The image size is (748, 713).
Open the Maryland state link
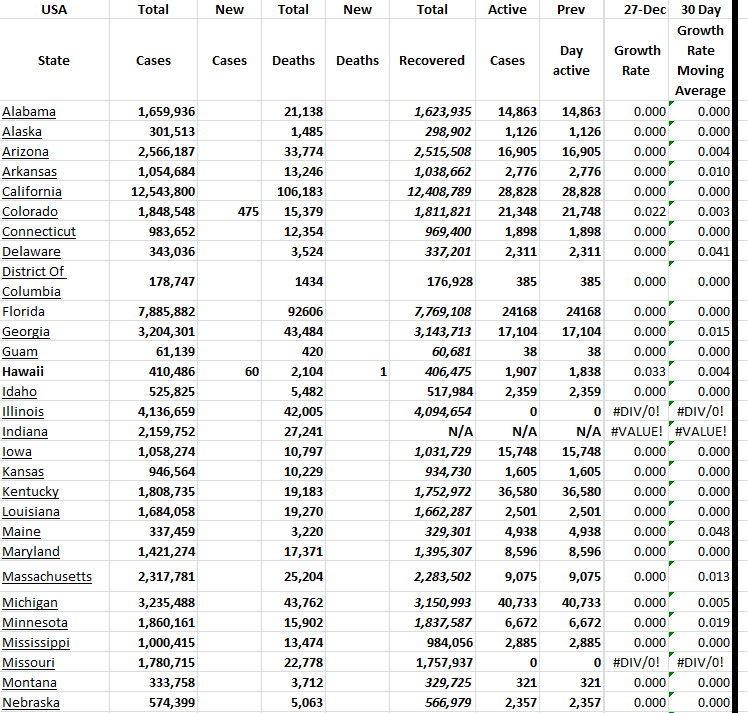coord(31,552)
